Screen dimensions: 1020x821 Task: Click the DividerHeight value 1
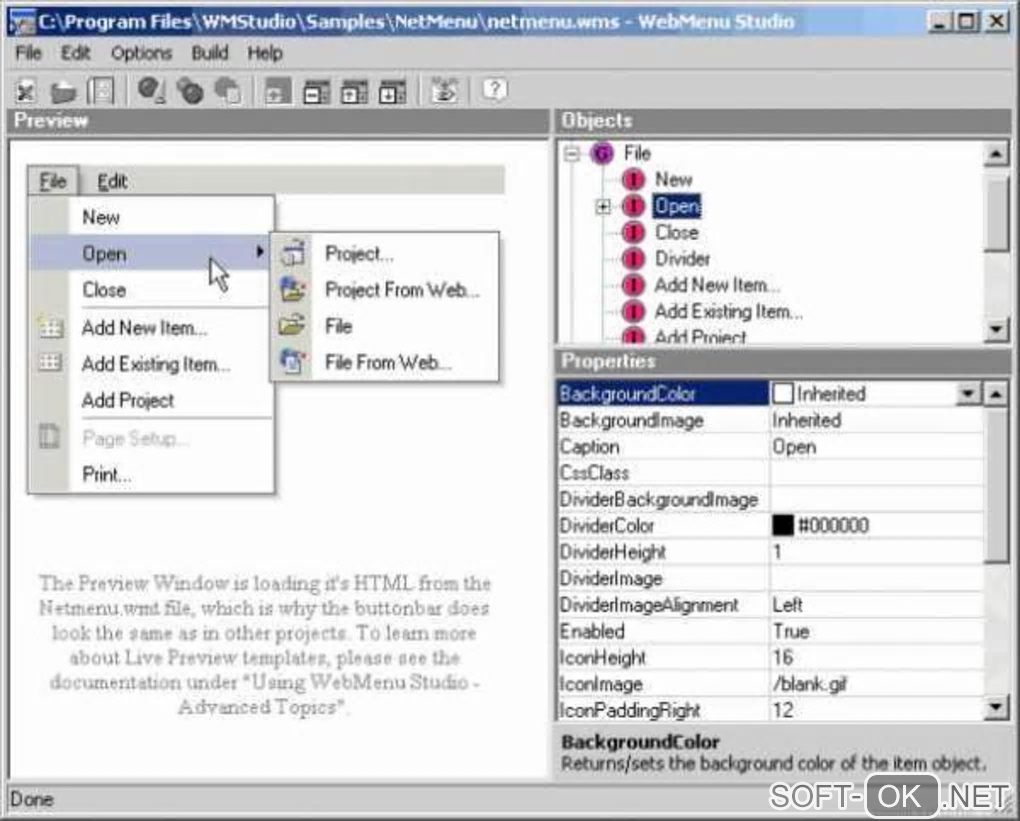click(876, 552)
